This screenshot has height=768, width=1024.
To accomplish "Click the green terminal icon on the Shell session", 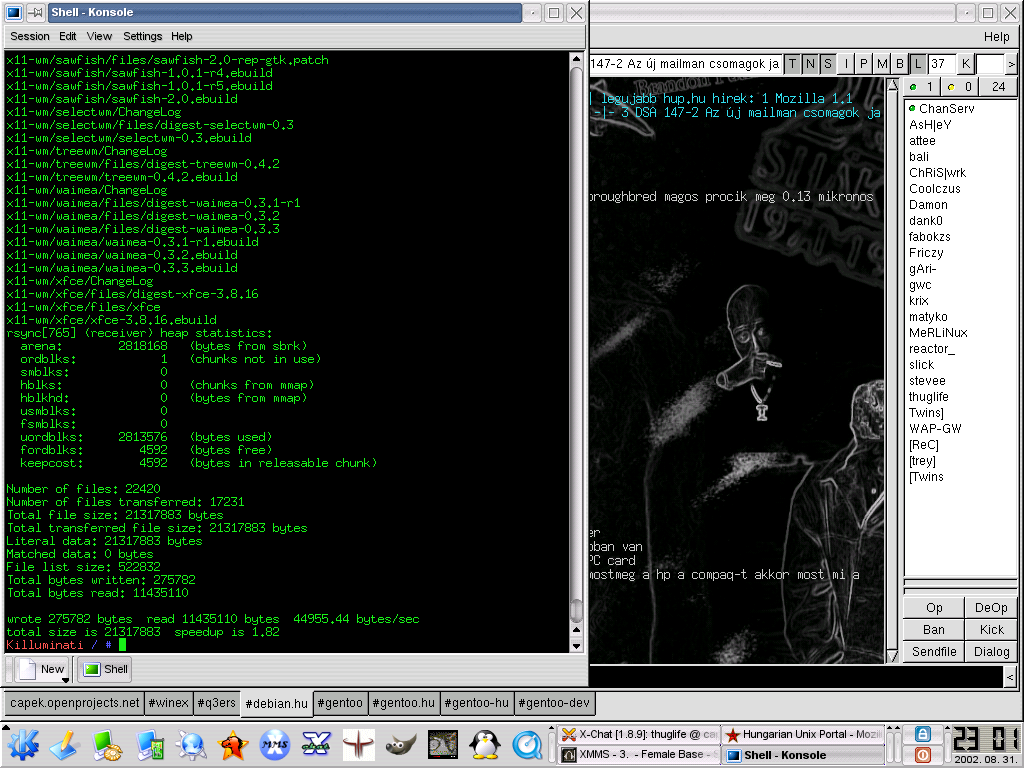I will tap(92, 669).
